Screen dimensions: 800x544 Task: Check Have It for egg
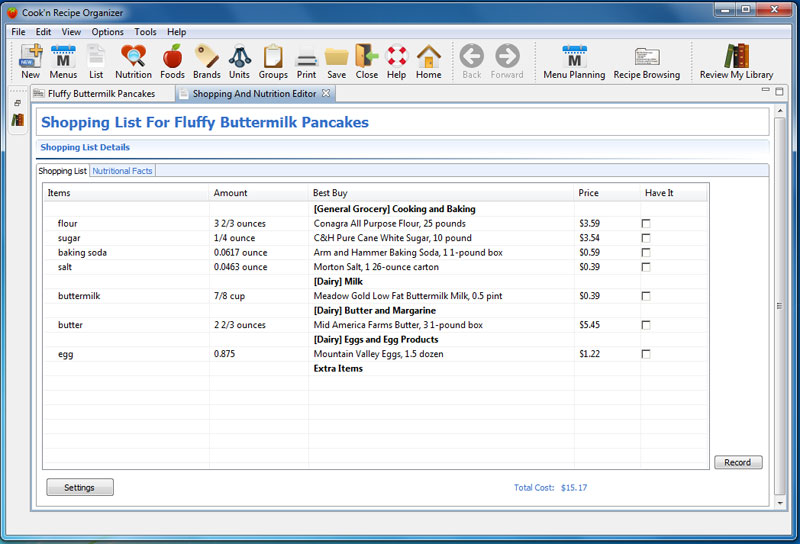pyautogui.click(x=646, y=354)
